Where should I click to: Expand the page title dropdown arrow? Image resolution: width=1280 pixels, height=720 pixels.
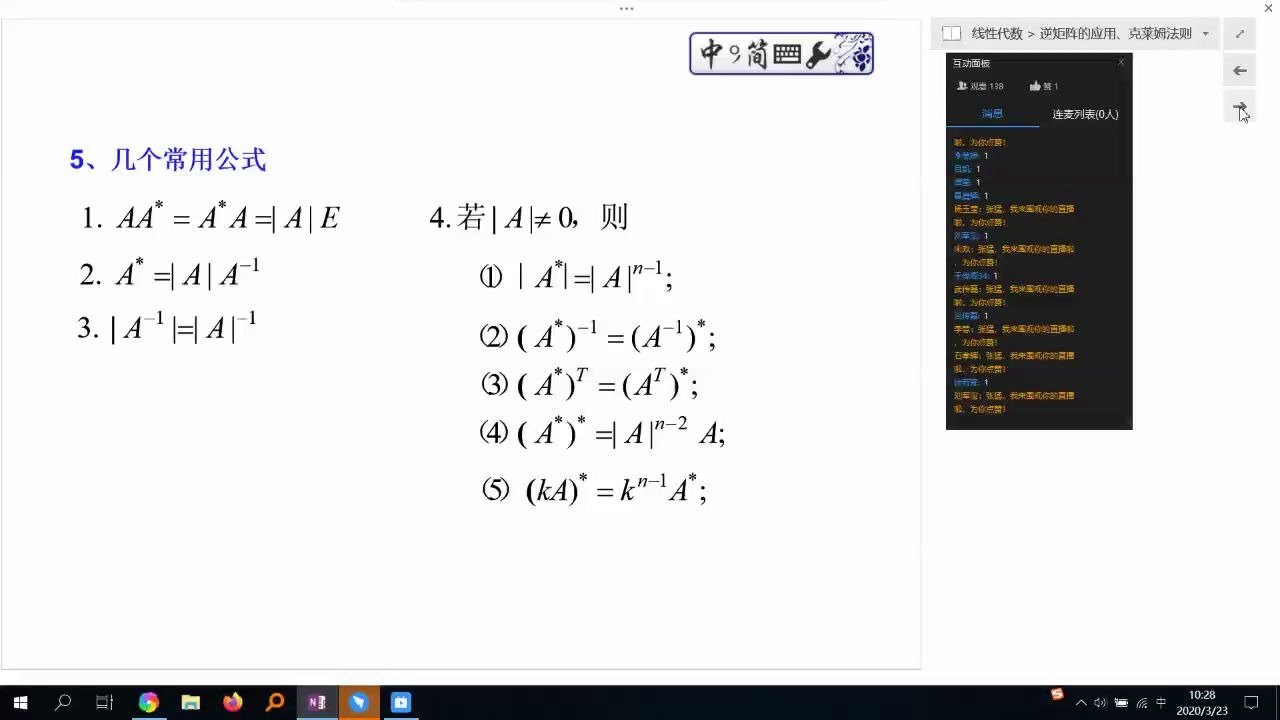(x=1205, y=33)
